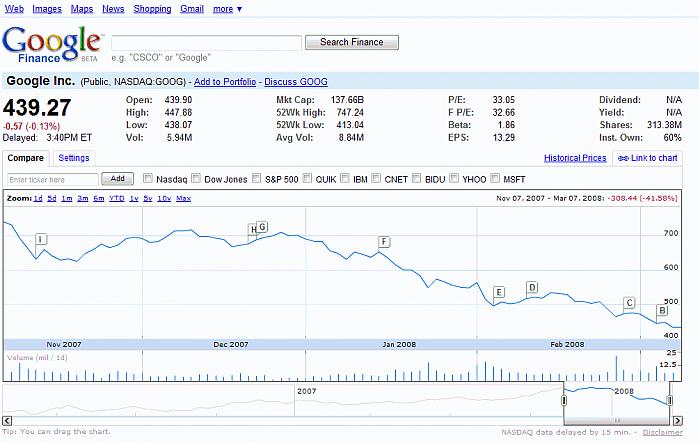Image resolution: width=700 pixels, height=443 pixels.
Task: Click news flag marker B on chart
Action: tap(661, 311)
